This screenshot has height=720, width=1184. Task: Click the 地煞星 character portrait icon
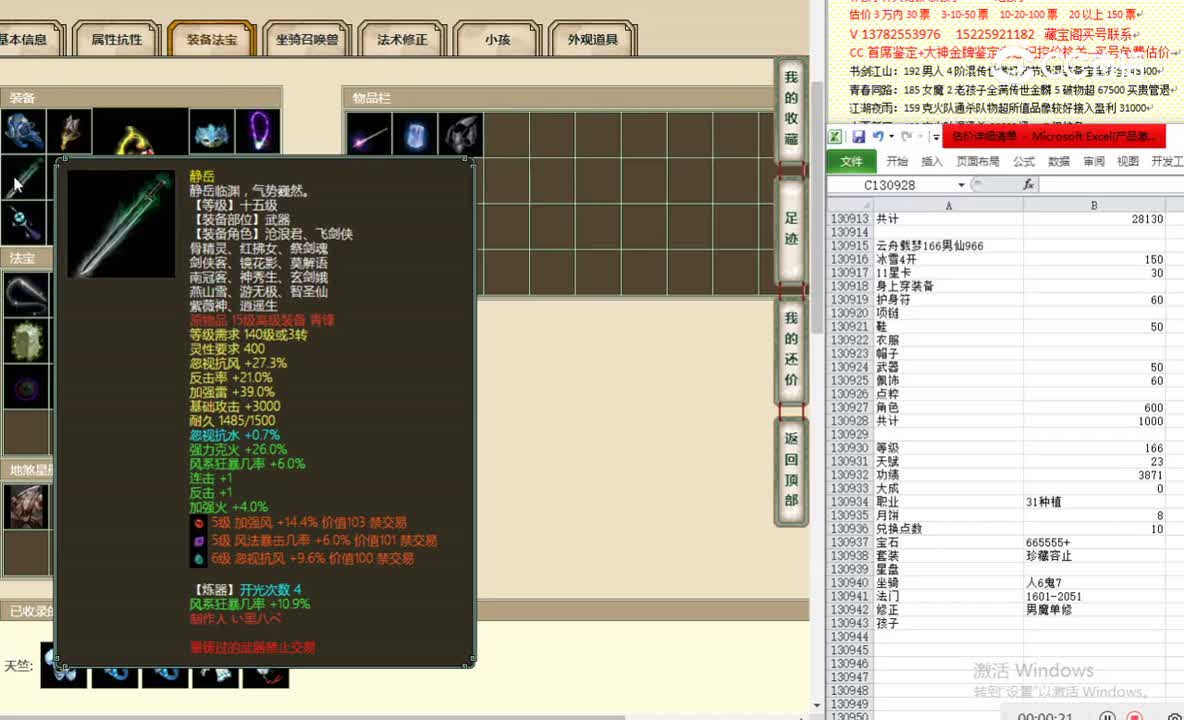pyautogui.click(x=26, y=506)
